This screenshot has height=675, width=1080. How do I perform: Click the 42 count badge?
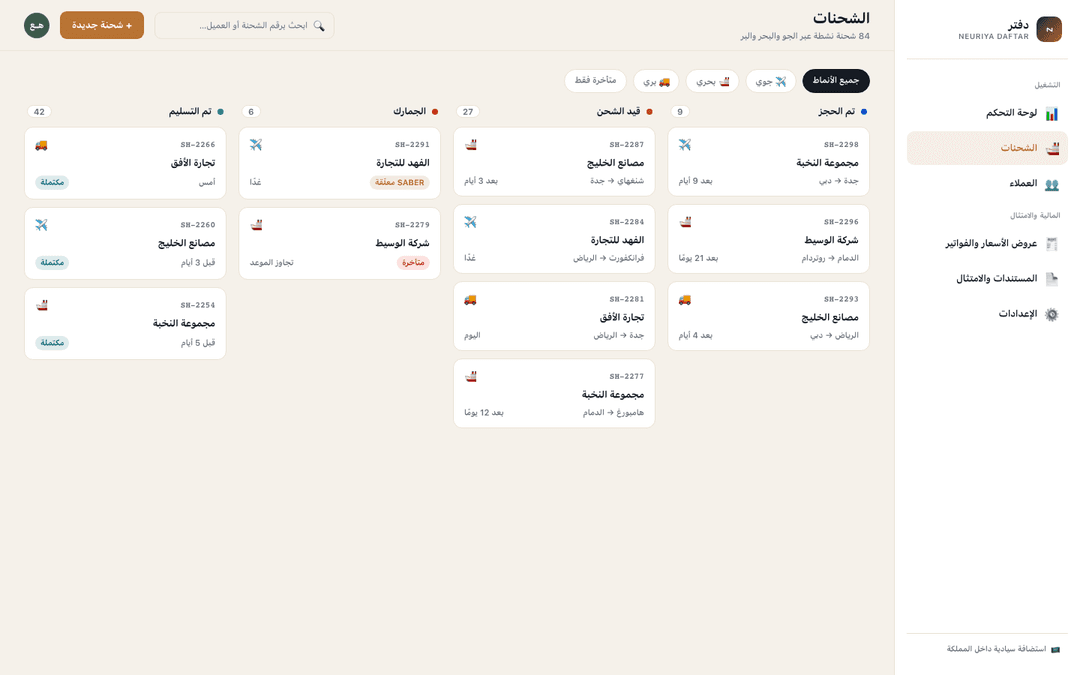tap(39, 112)
